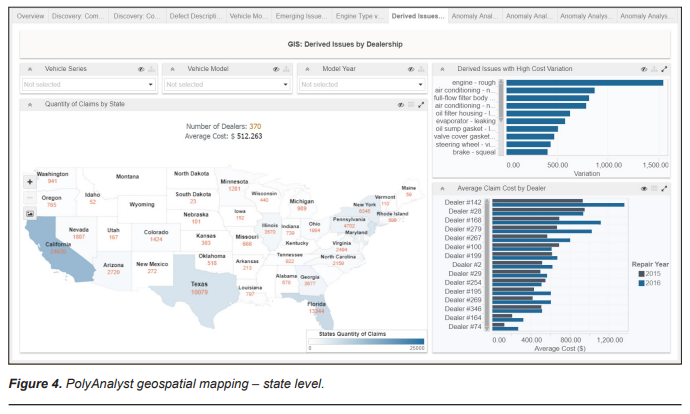Maximize the Quantity of Claims by State panel

point(421,105)
